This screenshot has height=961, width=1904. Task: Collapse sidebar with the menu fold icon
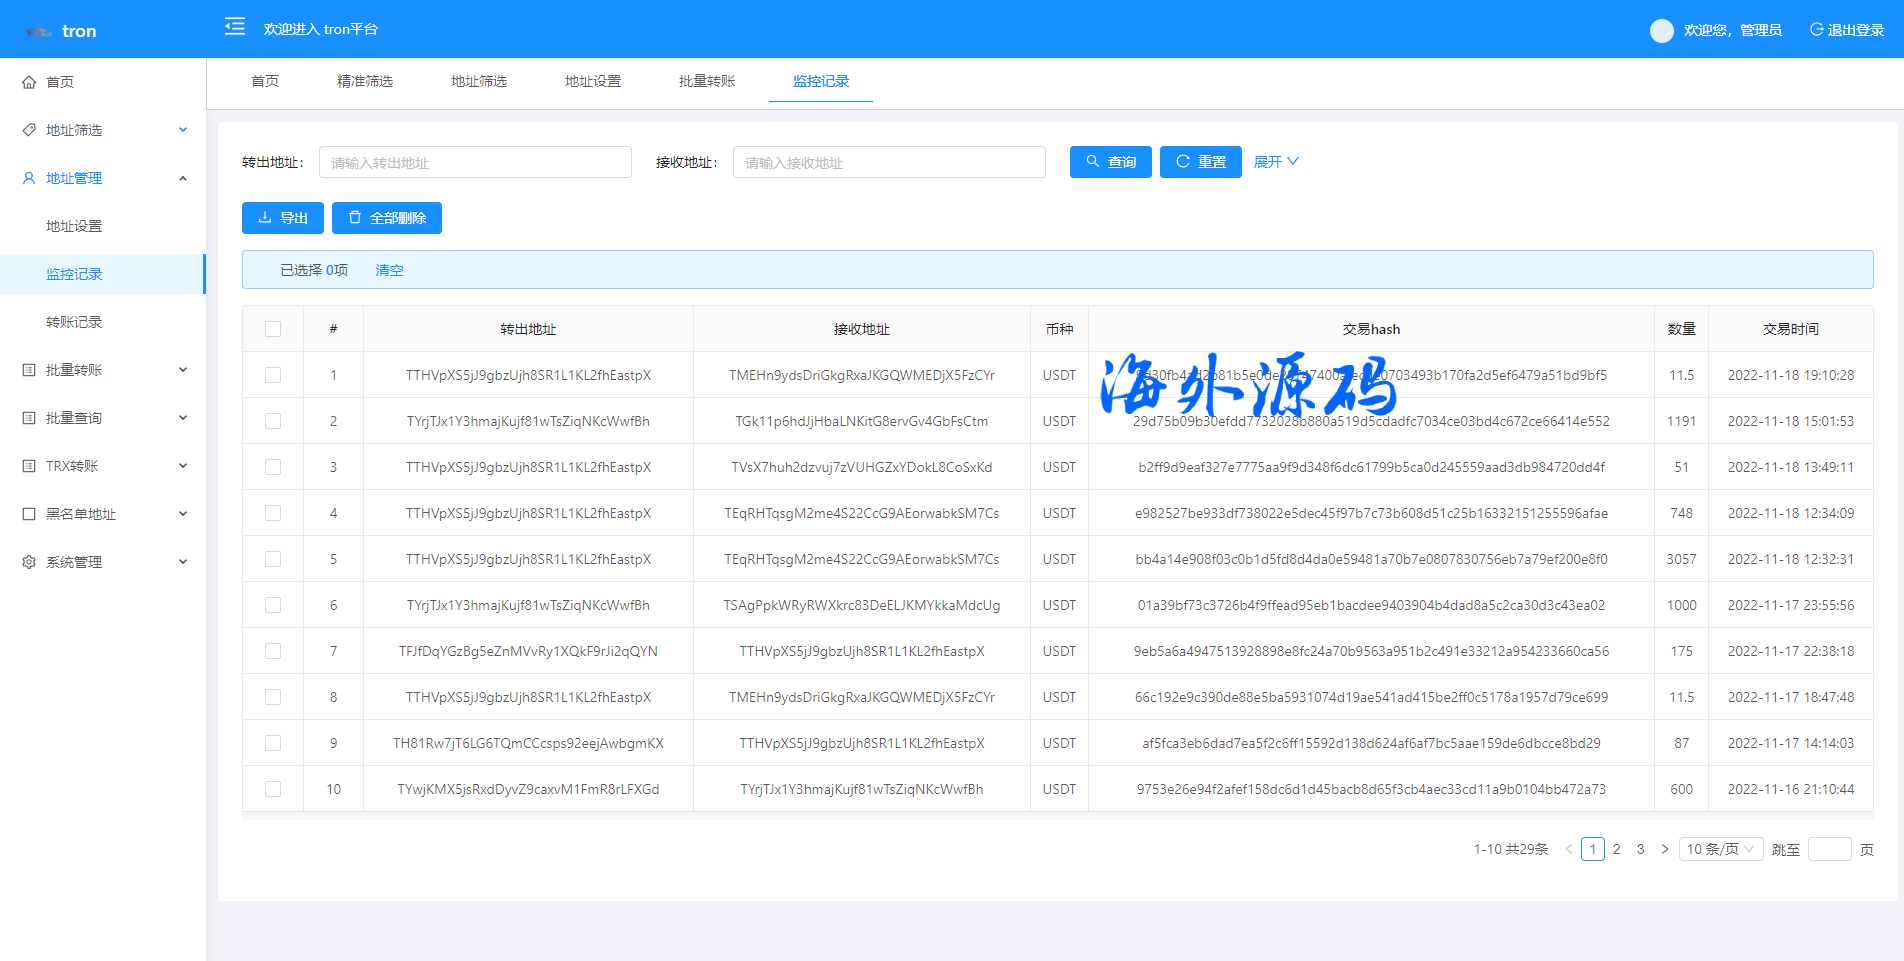click(235, 27)
